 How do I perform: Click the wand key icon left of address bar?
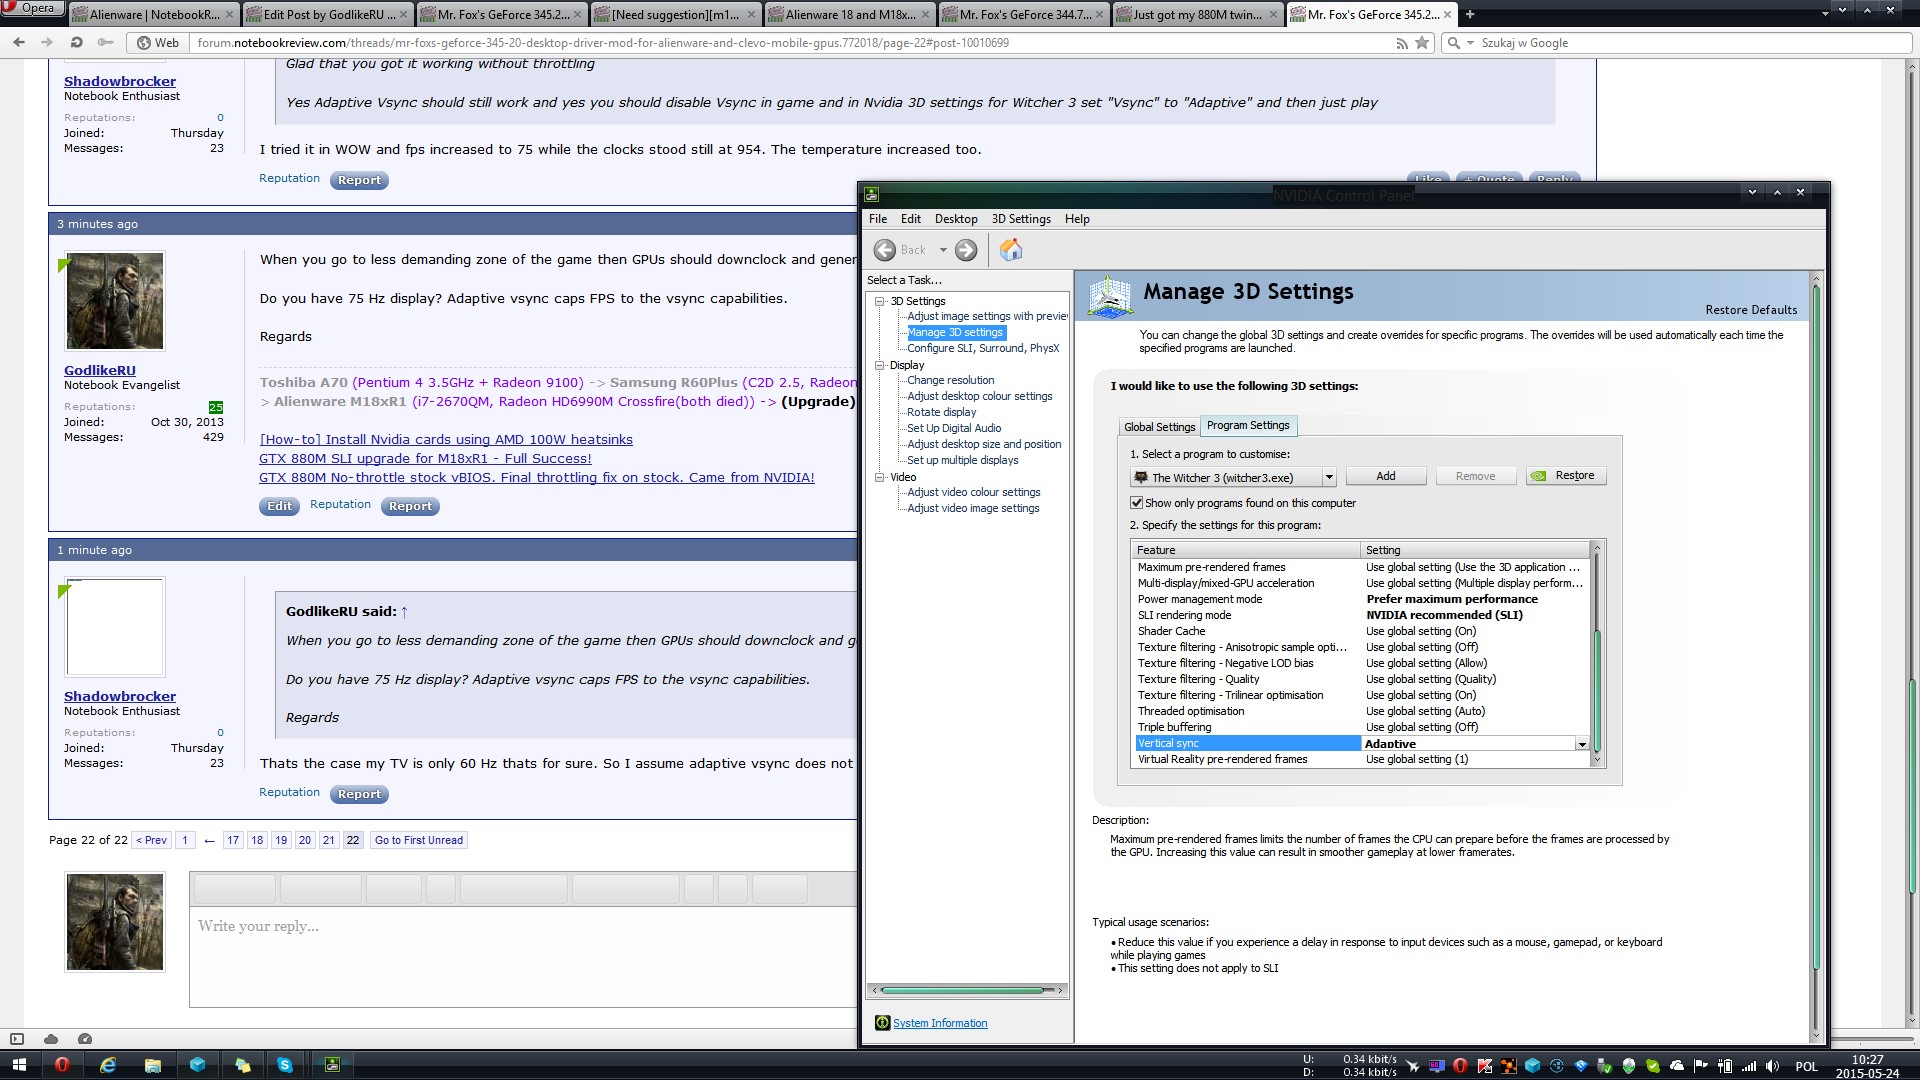[106, 43]
